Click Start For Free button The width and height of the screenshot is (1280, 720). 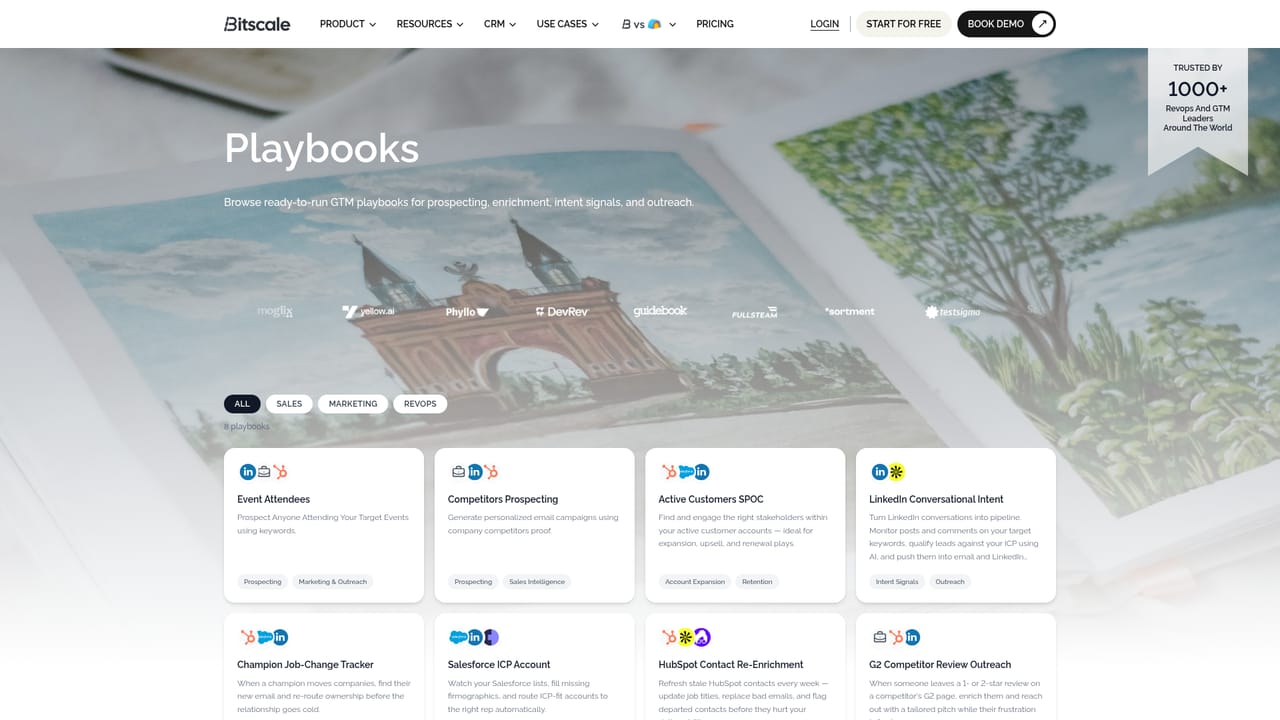pyautogui.click(x=904, y=24)
